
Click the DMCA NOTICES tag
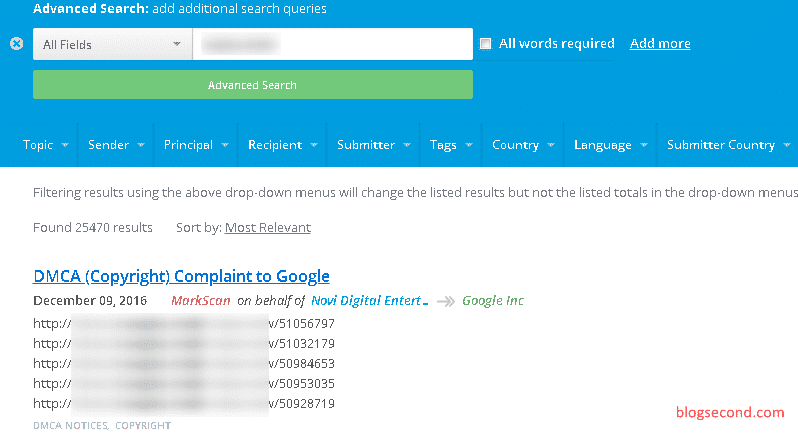pos(70,426)
